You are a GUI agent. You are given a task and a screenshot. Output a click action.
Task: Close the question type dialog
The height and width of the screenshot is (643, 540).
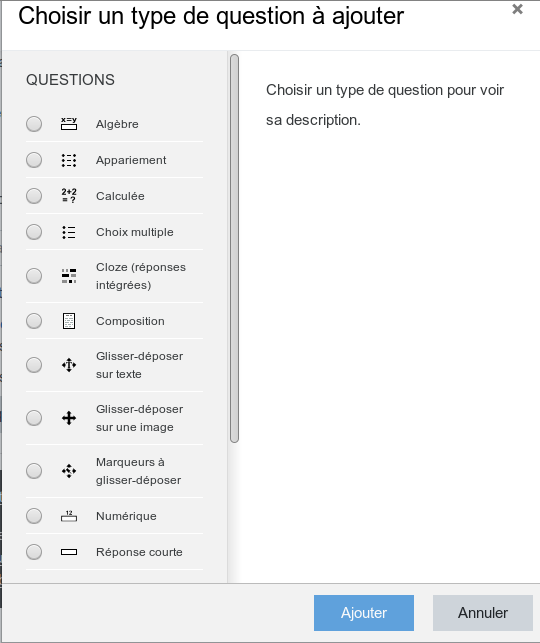pos(517,9)
